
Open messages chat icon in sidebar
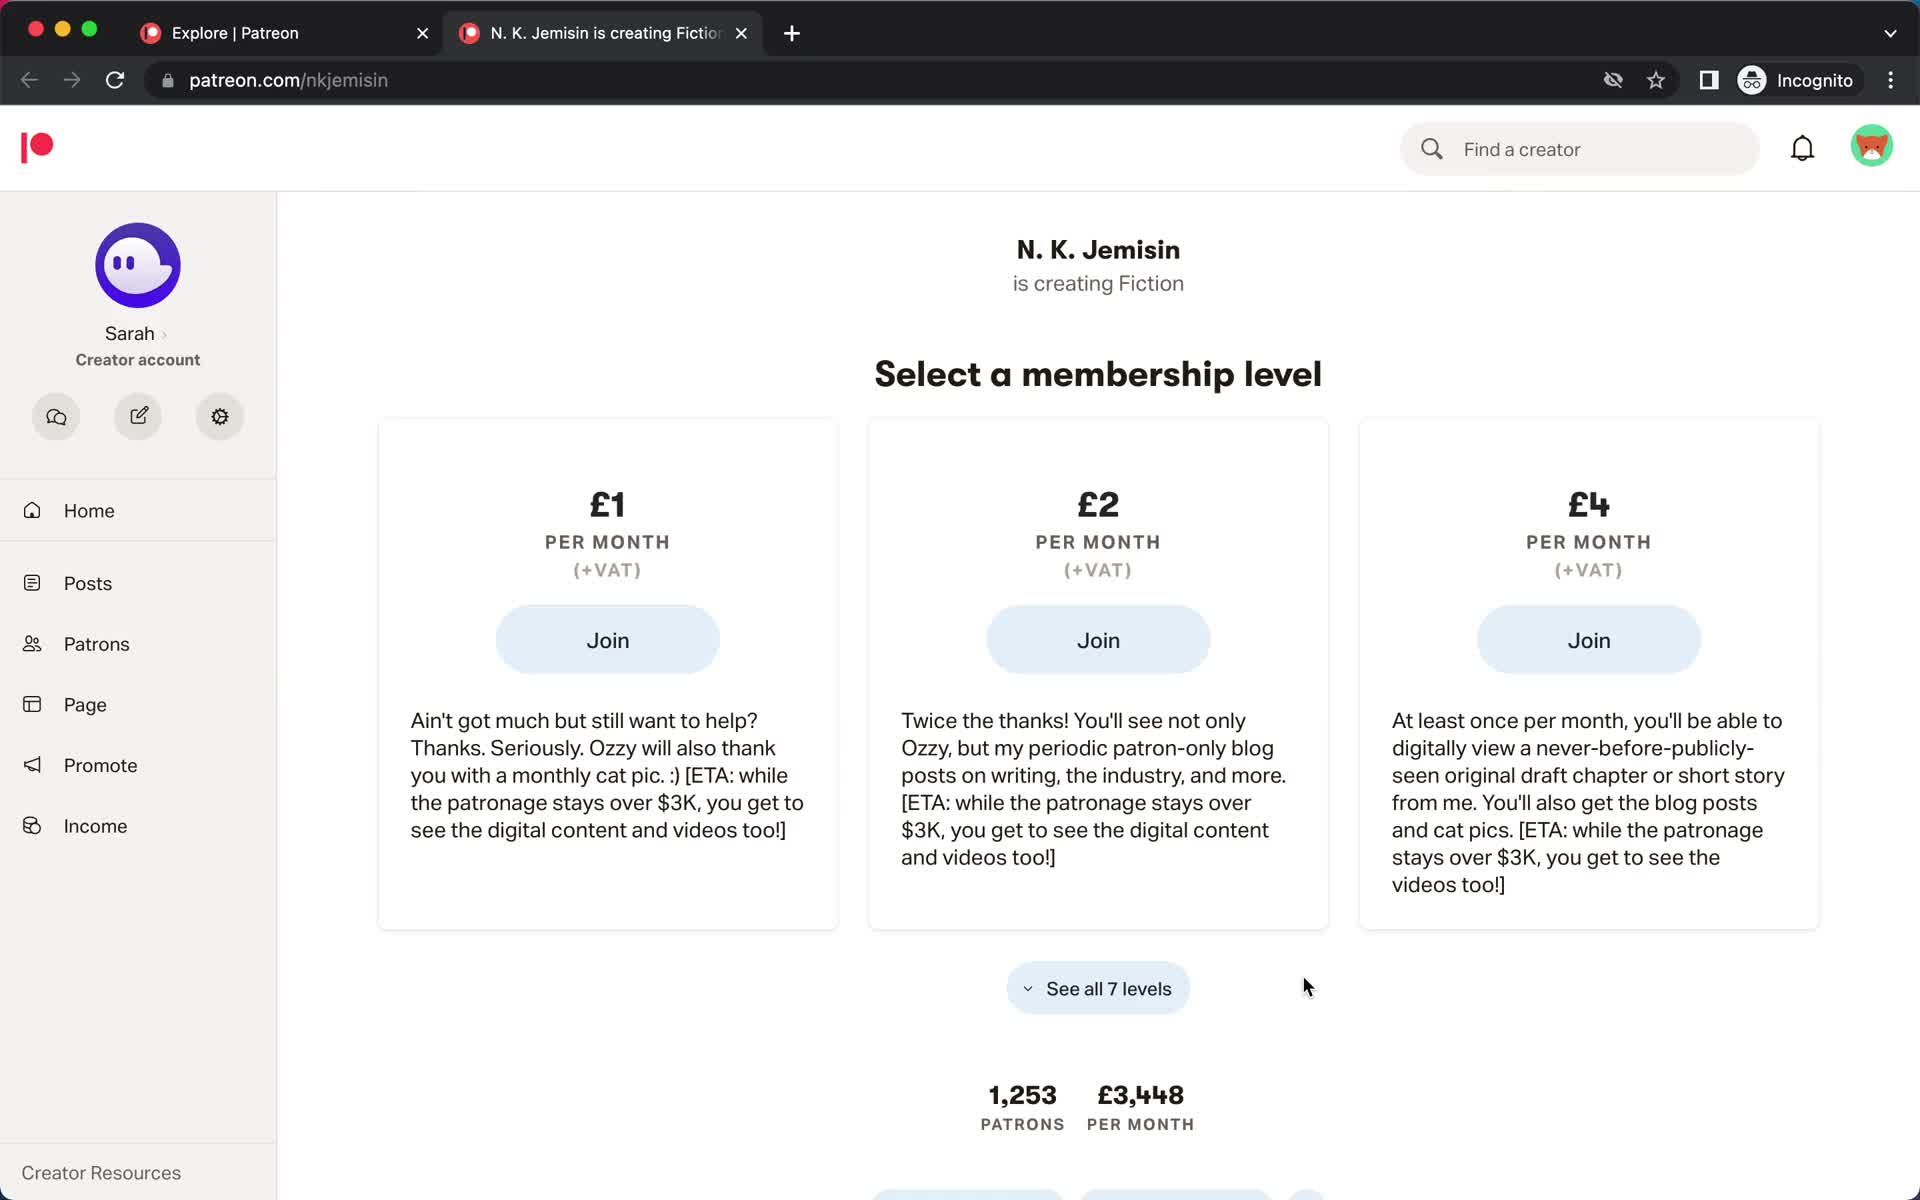pos(56,416)
